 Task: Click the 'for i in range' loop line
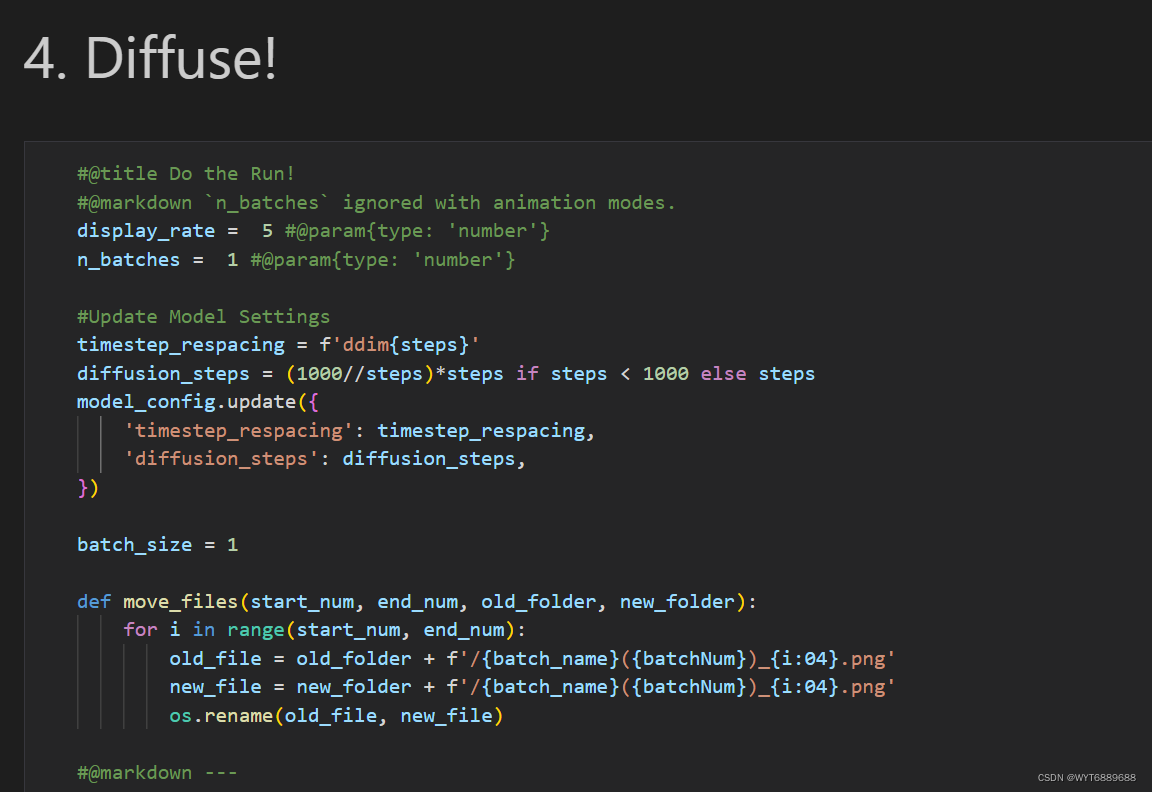pos(324,630)
